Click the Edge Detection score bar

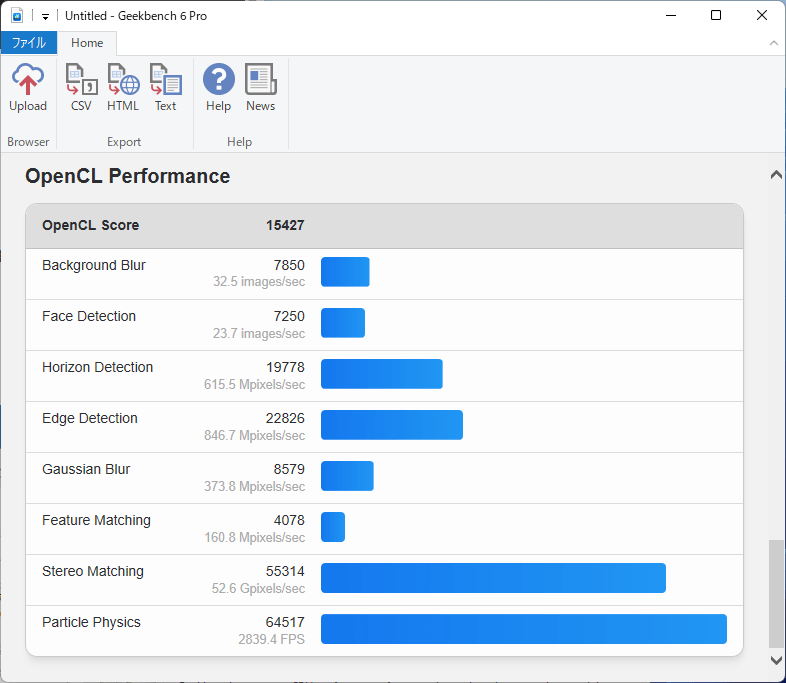coord(391,425)
